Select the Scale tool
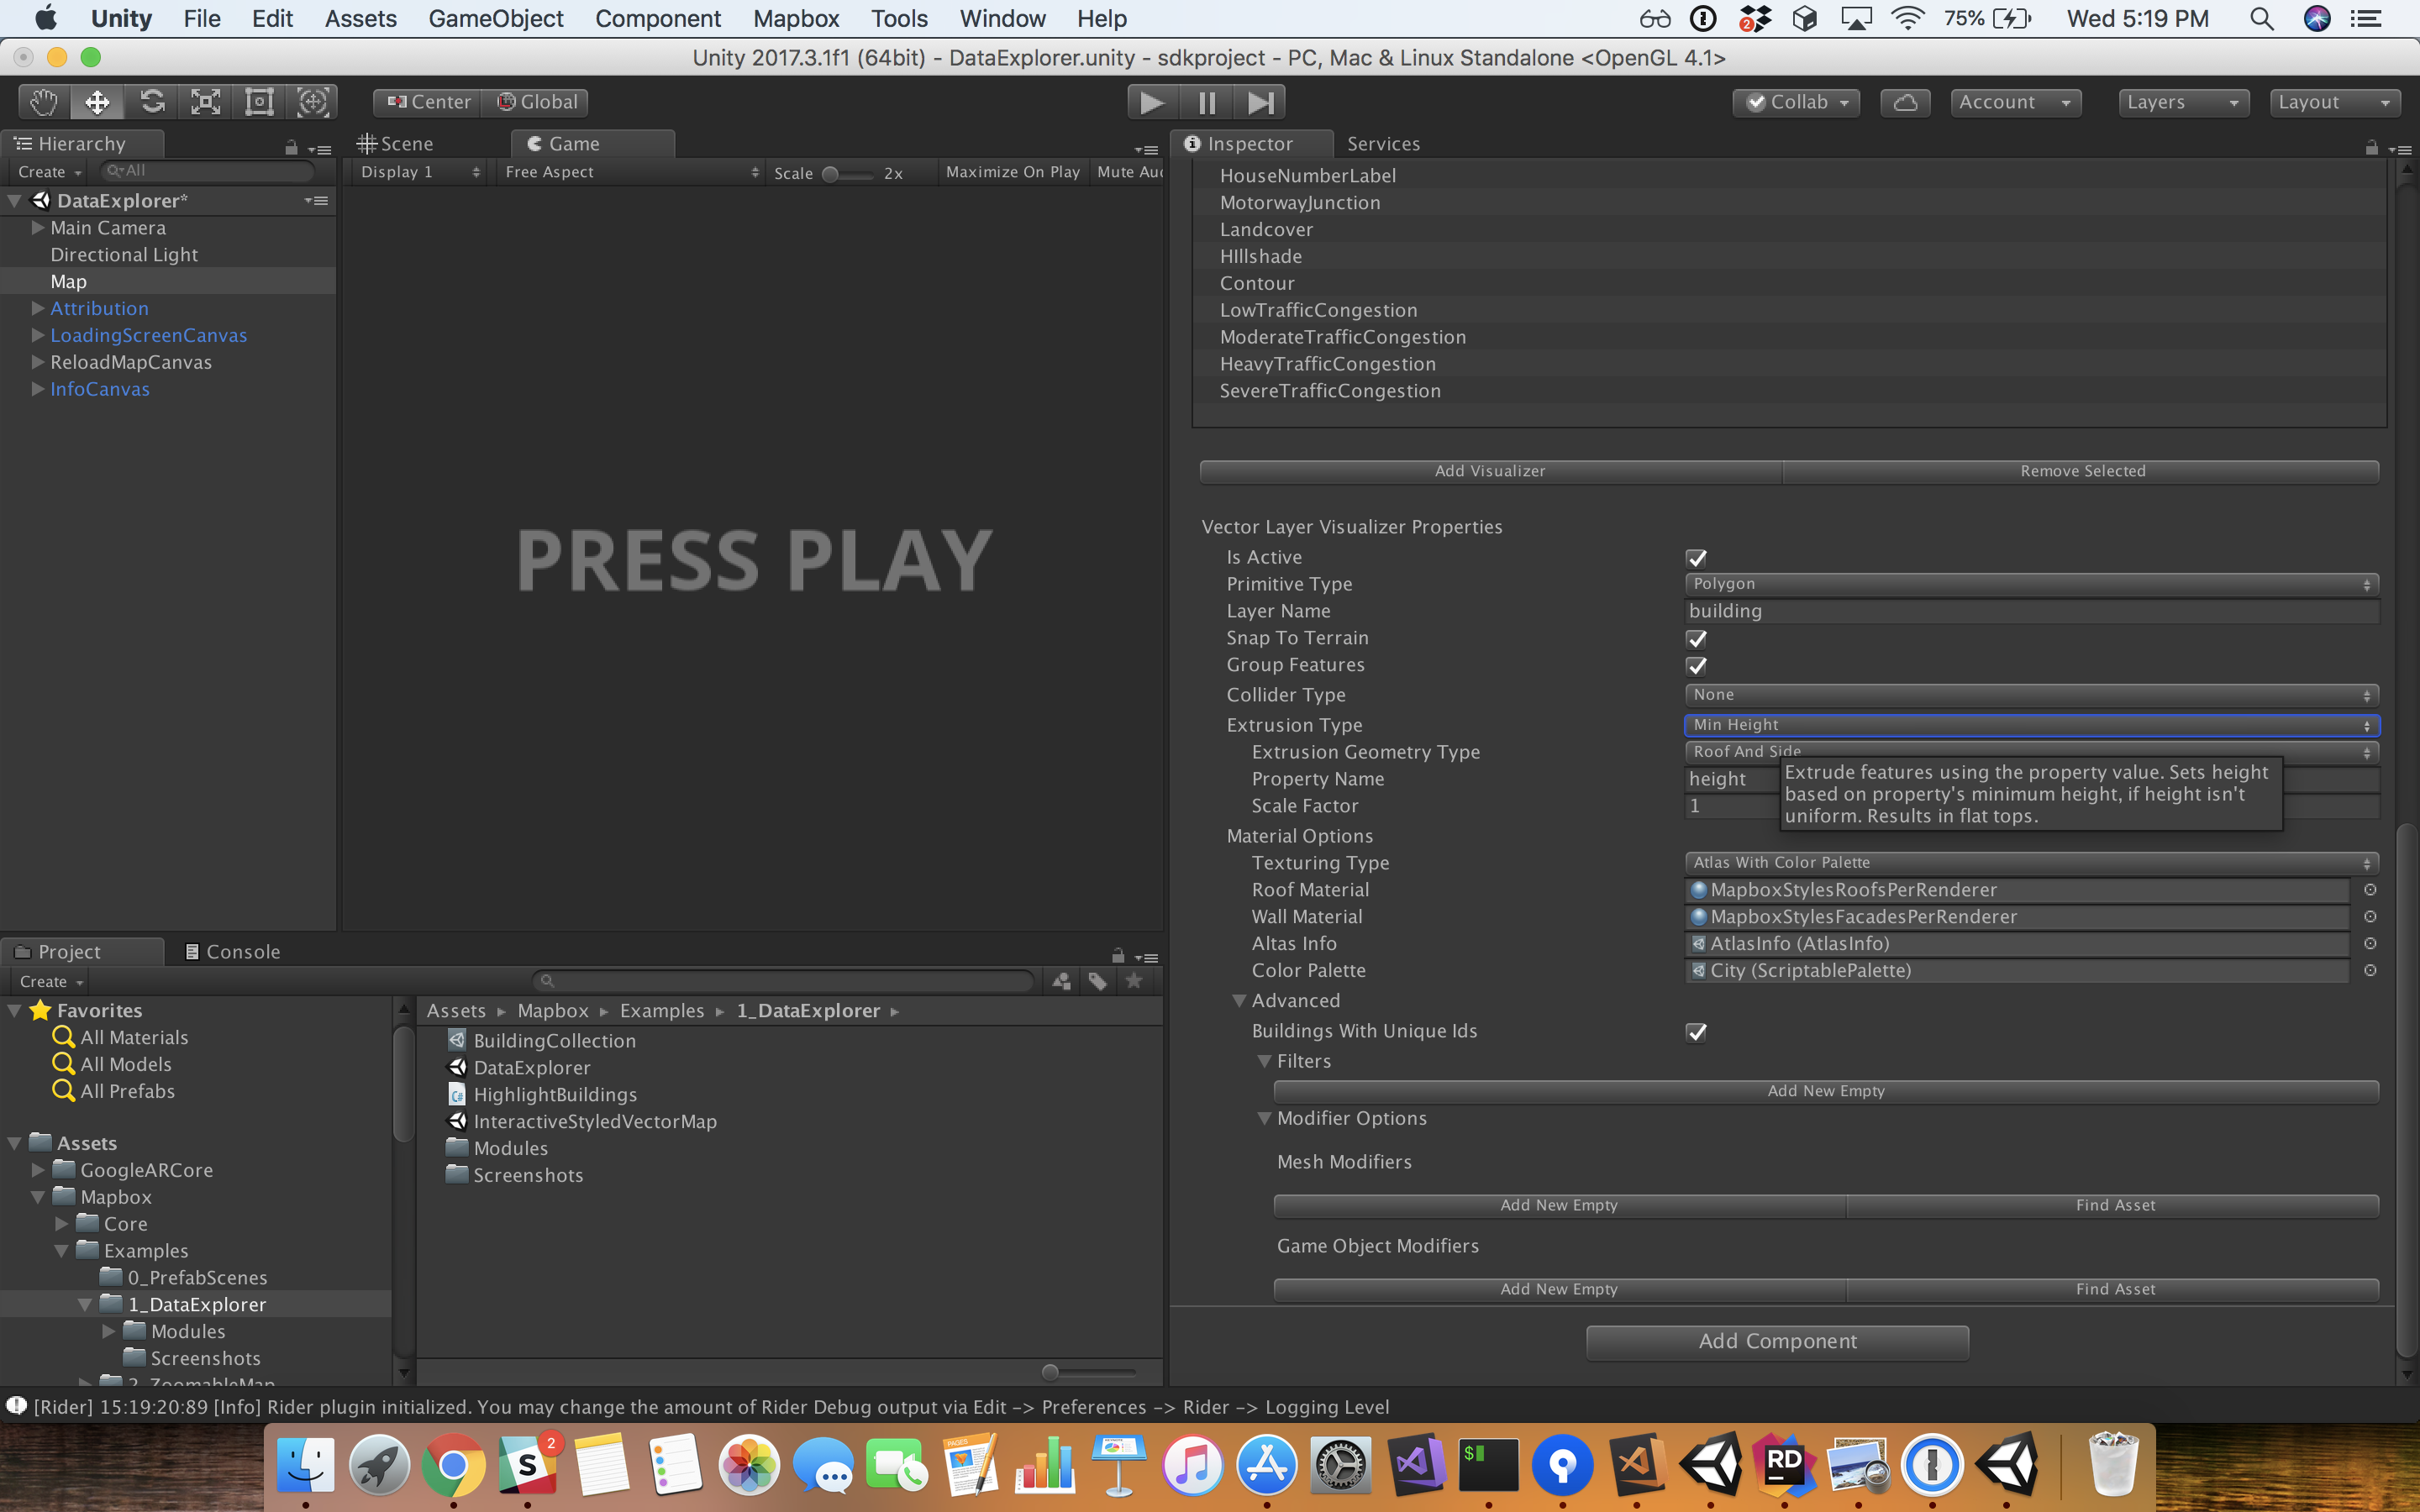 (x=205, y=101)
